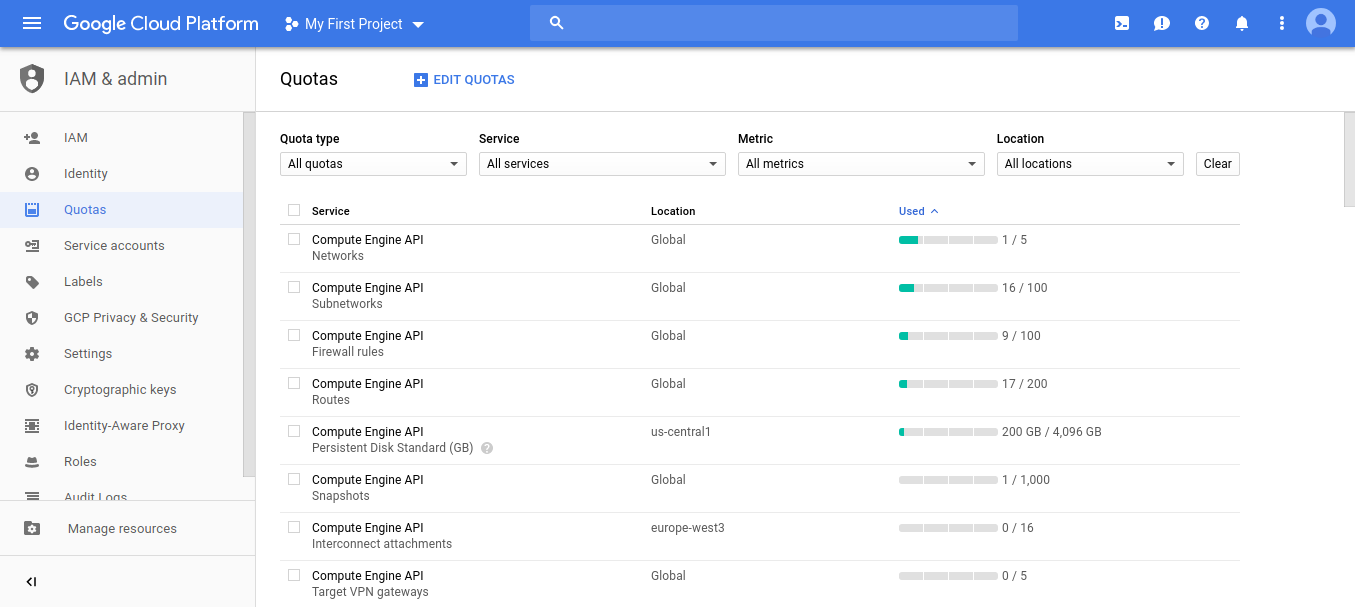This screenshot has width=1355, height=607.
Task: Toggle the select-all checkbox in table header
Action: coord(294,210)
